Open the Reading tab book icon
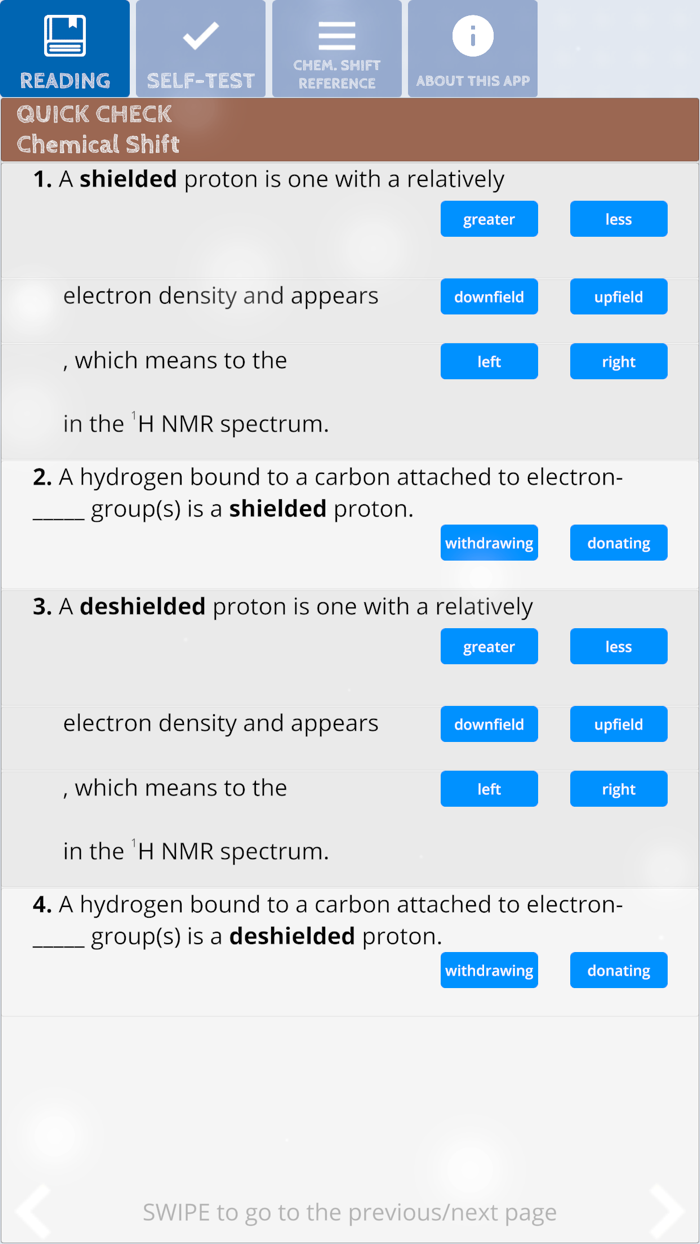 coord(65,36)
